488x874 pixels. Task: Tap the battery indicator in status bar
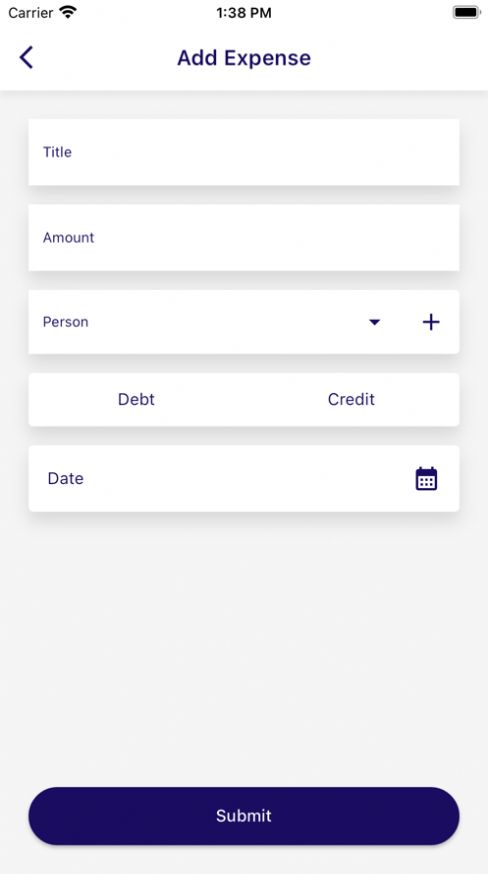coord(467,12)
